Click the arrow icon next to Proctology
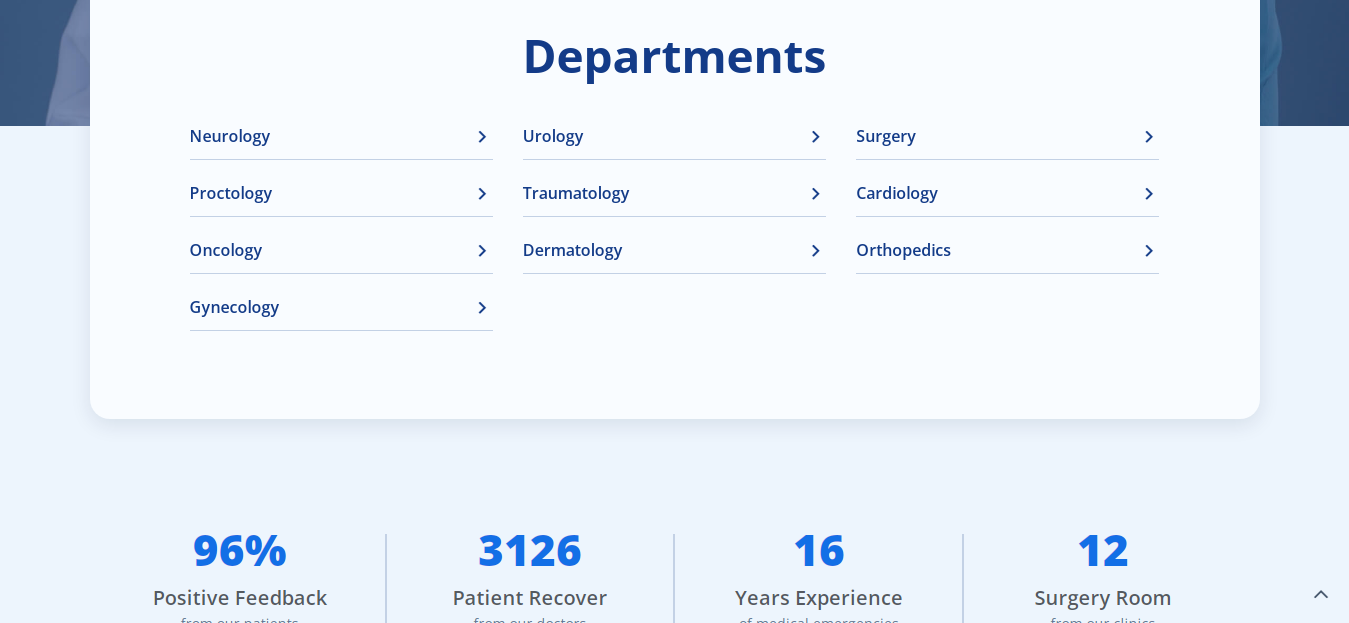The width and height of the screenshot is (1349, 623). click(x=482, y=194)
